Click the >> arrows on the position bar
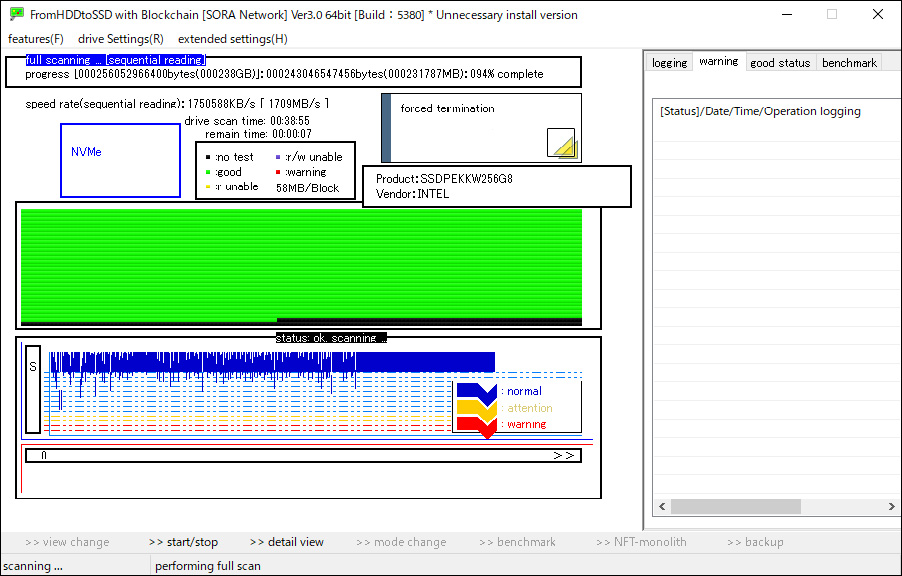The height and width of the screenshot is (576, 902). point(564,456)
